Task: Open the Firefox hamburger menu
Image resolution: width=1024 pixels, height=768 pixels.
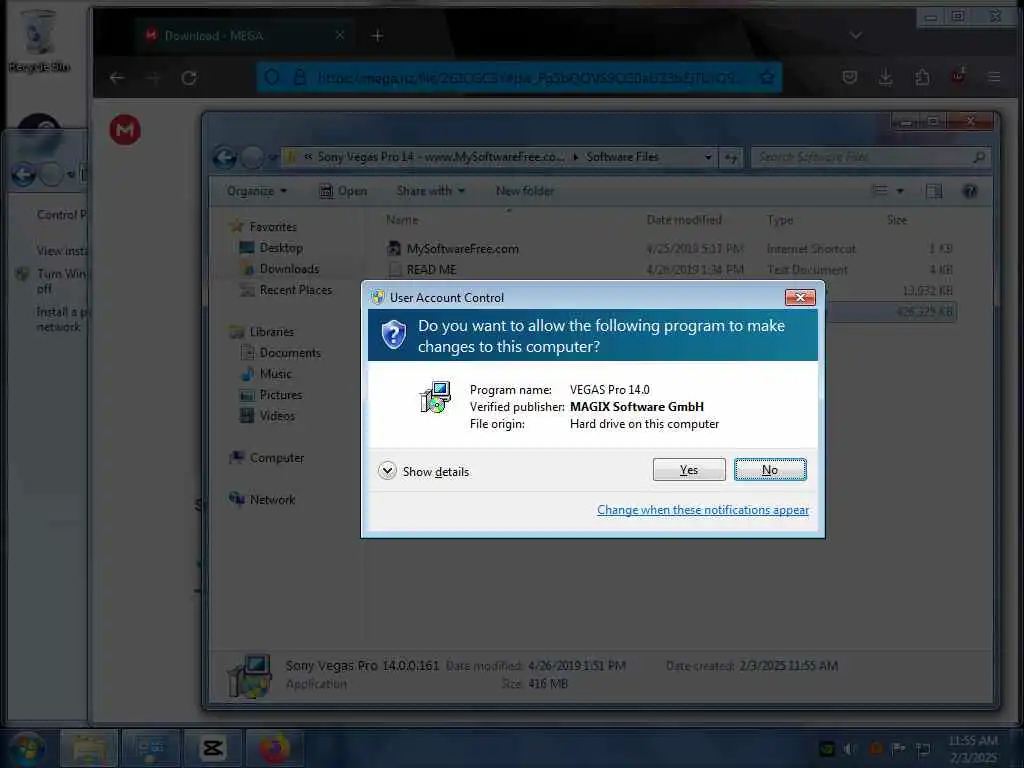Action: click(994, 78)
